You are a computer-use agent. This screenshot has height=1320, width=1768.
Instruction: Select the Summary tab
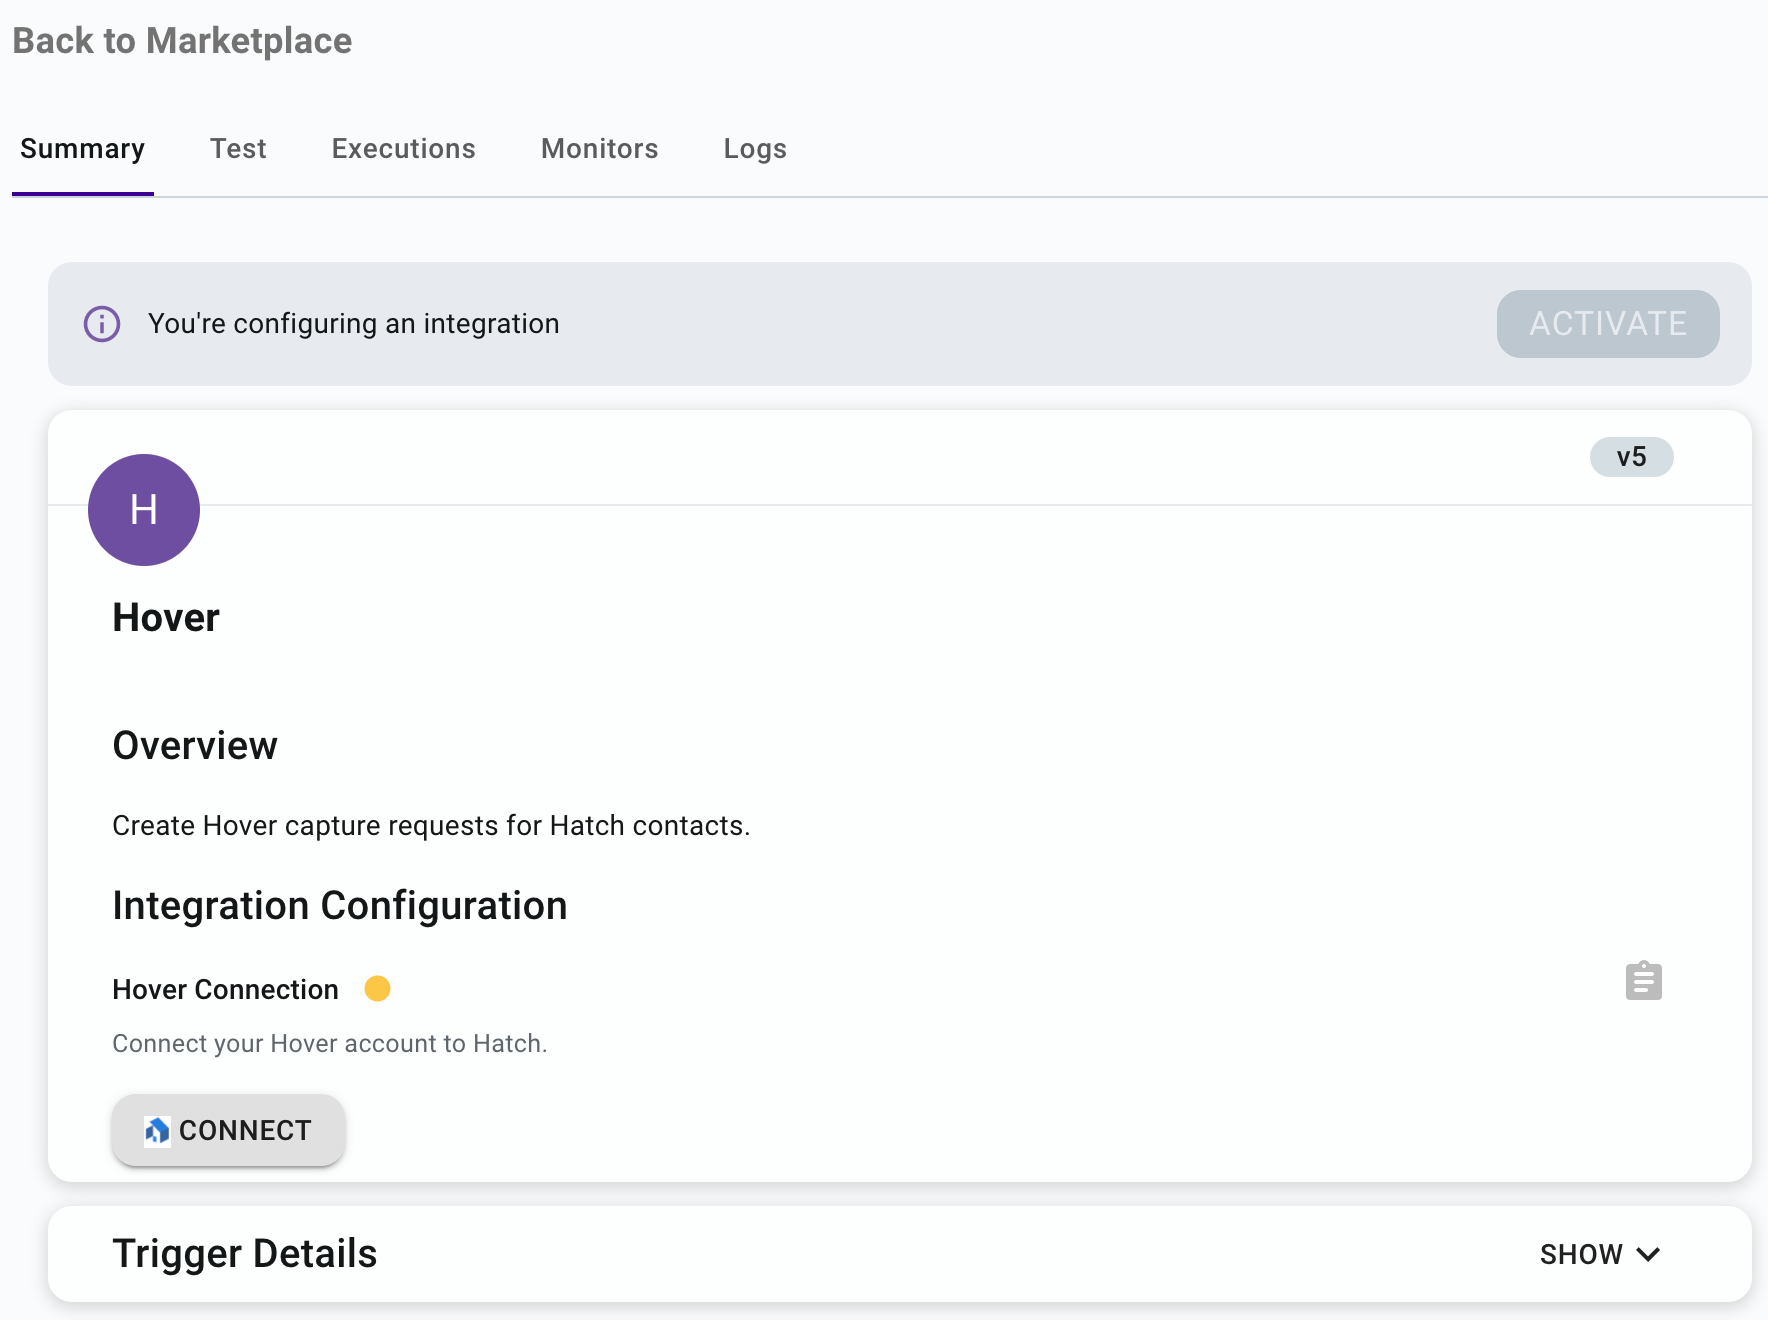pos(83,149)
